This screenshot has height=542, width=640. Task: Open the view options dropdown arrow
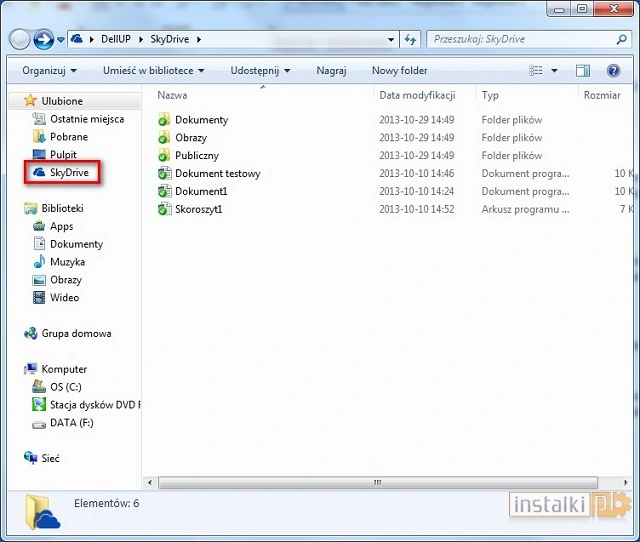point(554,71)
